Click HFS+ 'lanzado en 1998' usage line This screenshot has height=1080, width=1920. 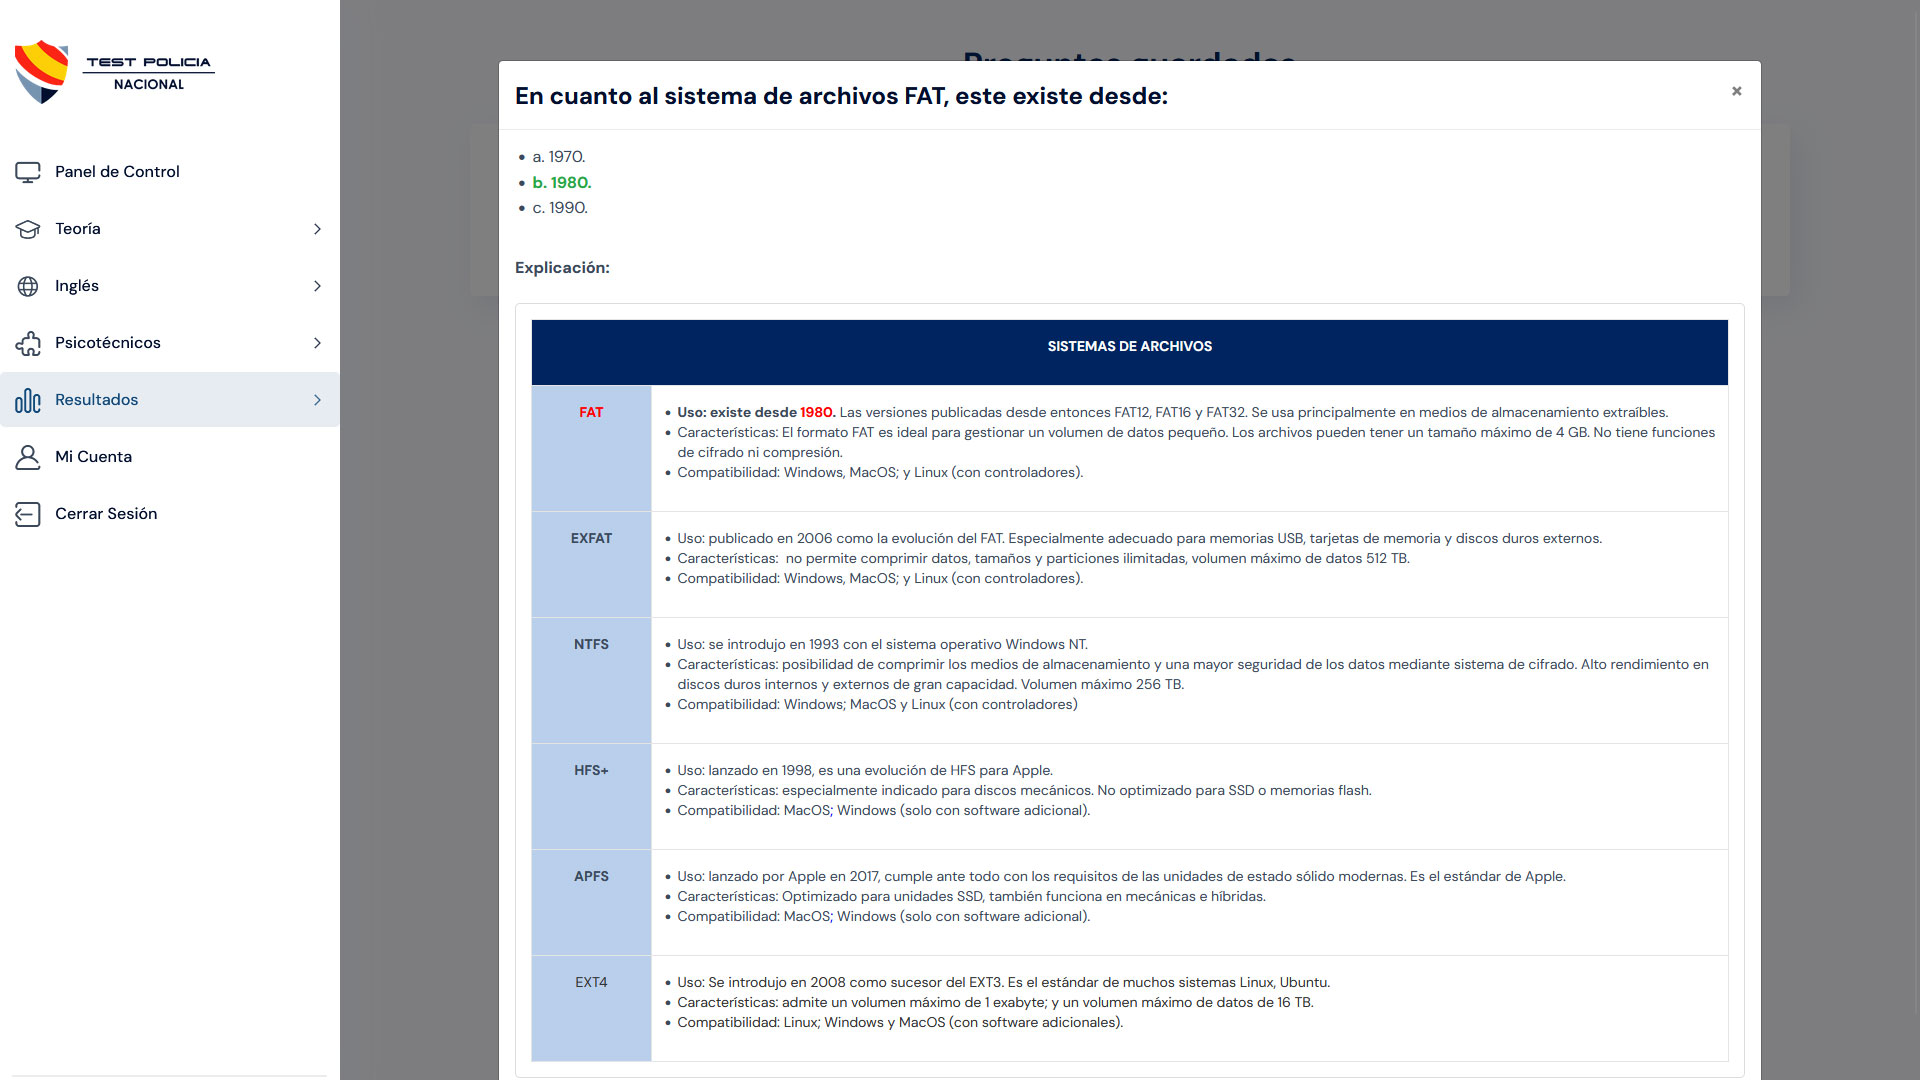865,770
